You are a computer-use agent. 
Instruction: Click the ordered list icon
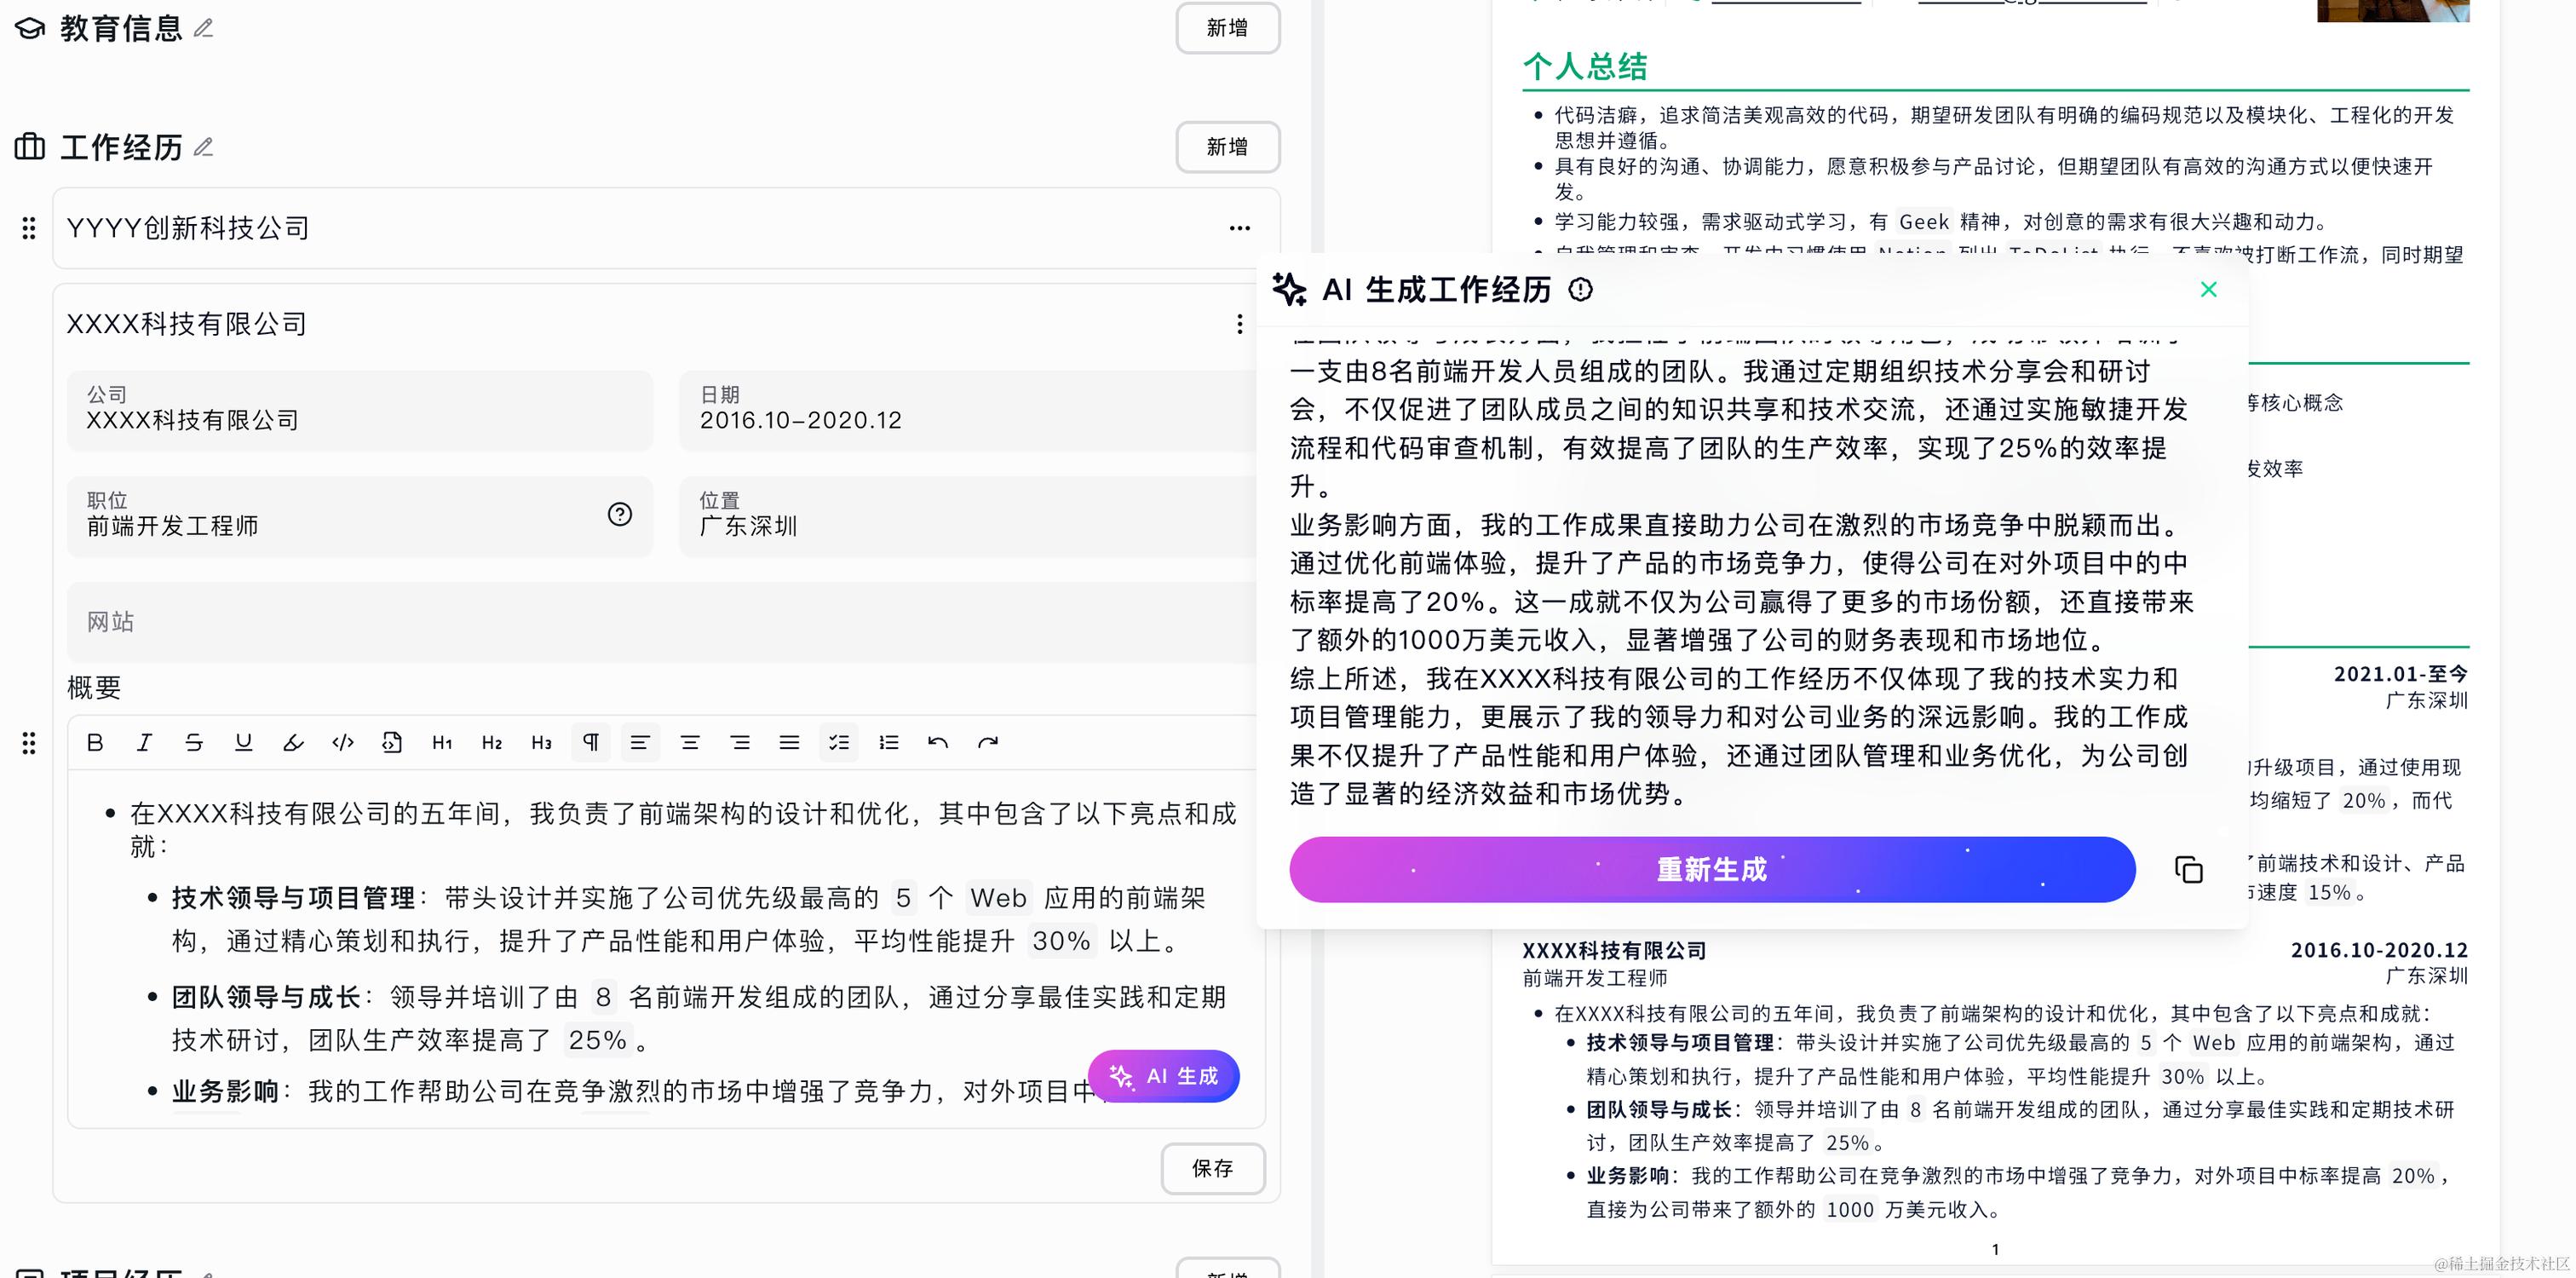click(x=888, y=742)
